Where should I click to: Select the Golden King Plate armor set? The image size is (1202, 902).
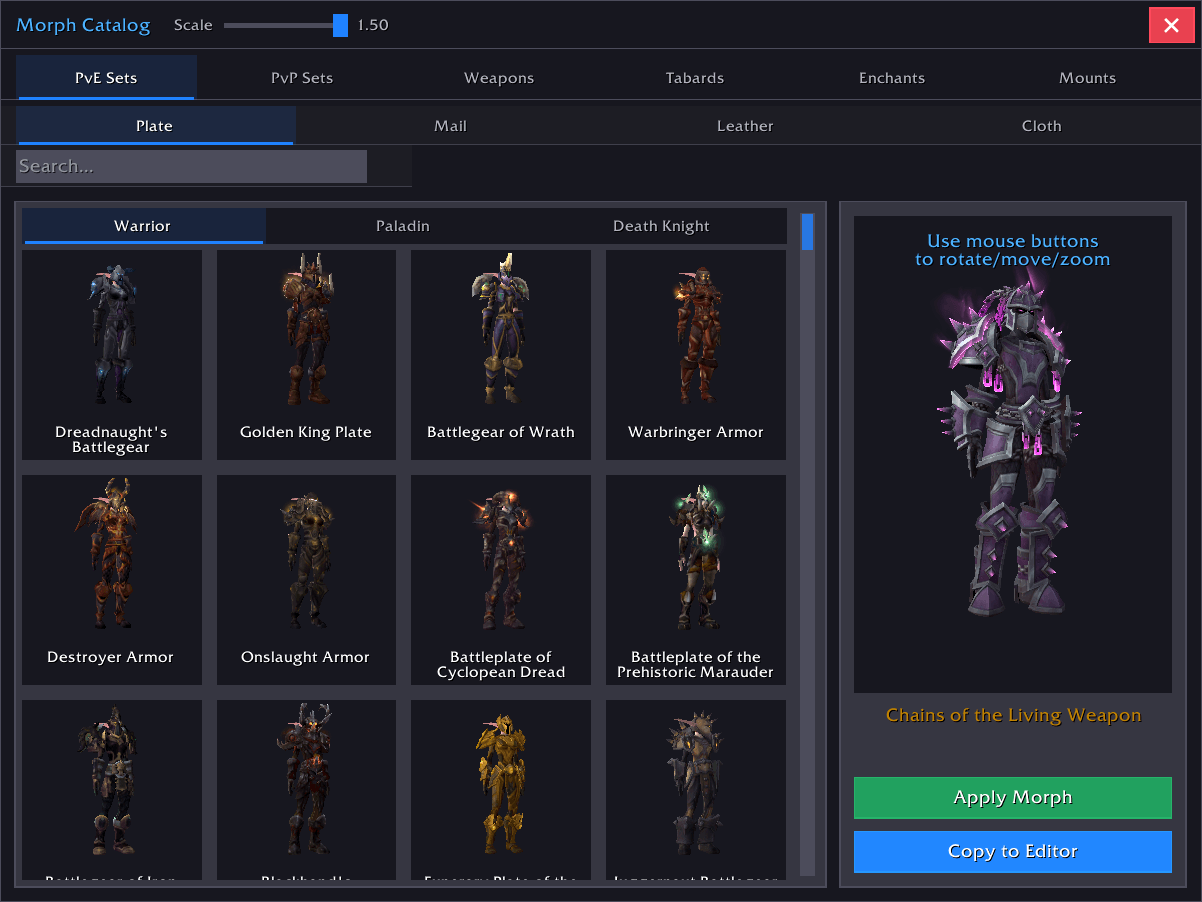tap(306, 354)
